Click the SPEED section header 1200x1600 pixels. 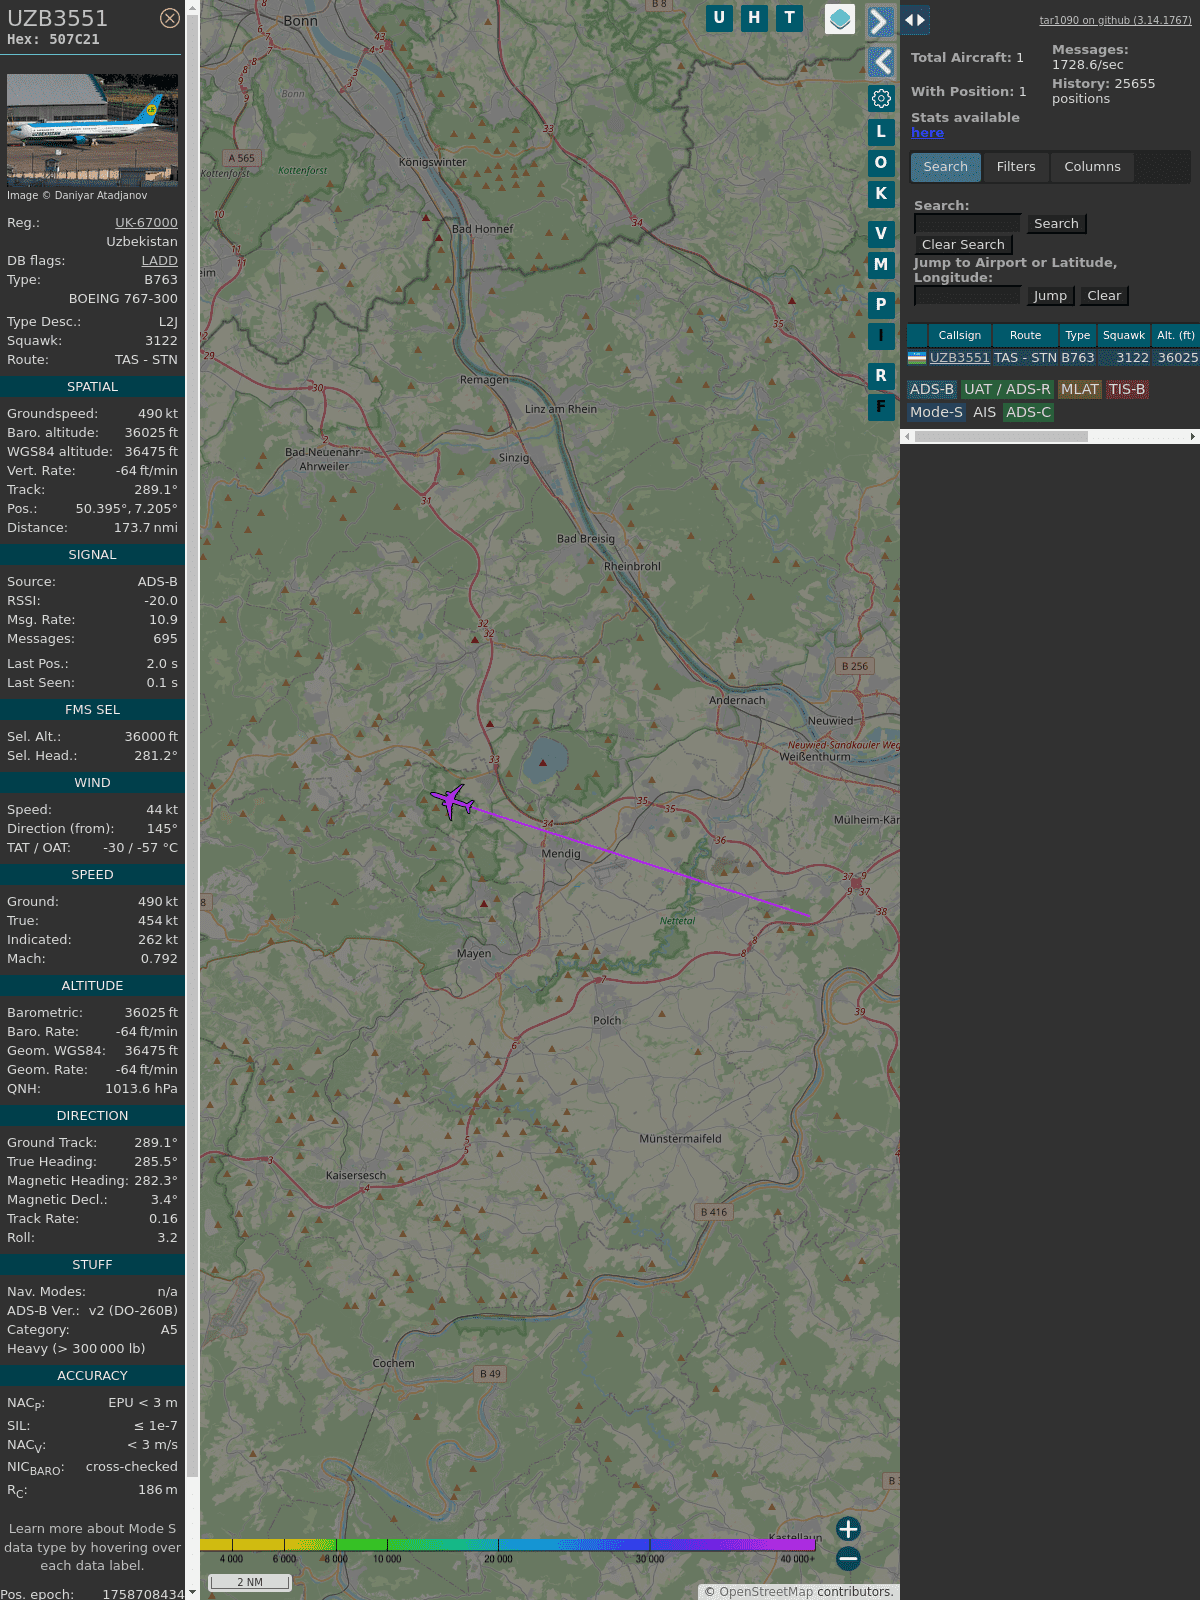tap(92, 875)
